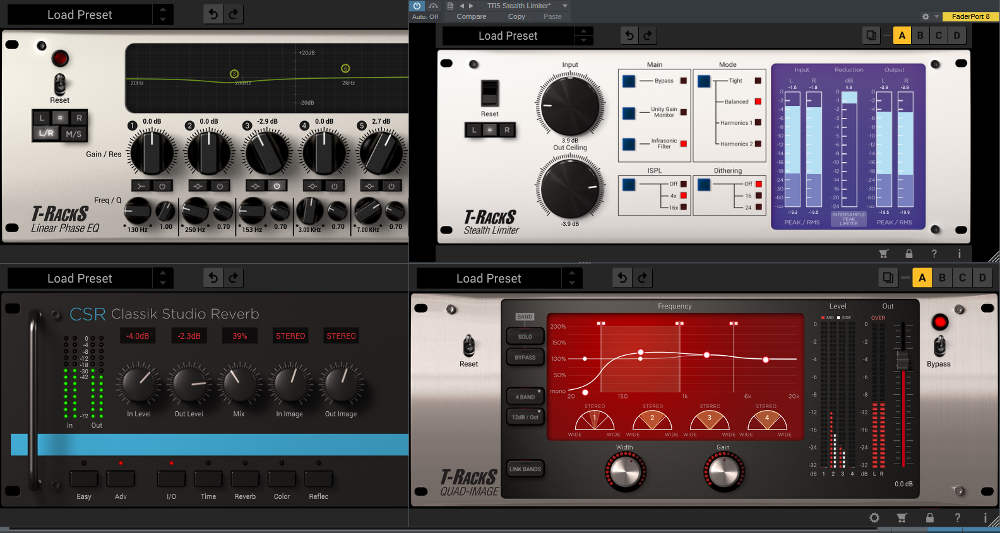
Task: Redo in Classik Studio Reverb preset bar
Action: (233, 278)
